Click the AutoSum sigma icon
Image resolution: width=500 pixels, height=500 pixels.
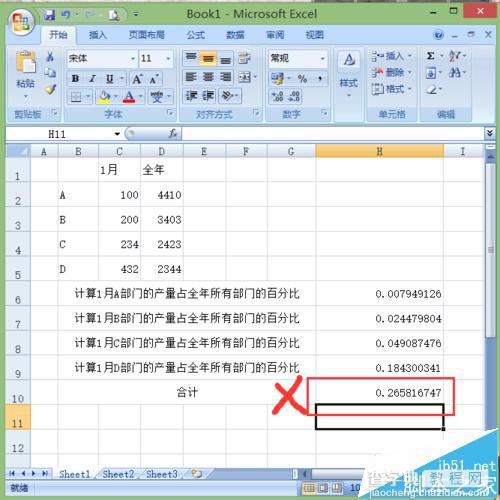click(x=430, y=56)
